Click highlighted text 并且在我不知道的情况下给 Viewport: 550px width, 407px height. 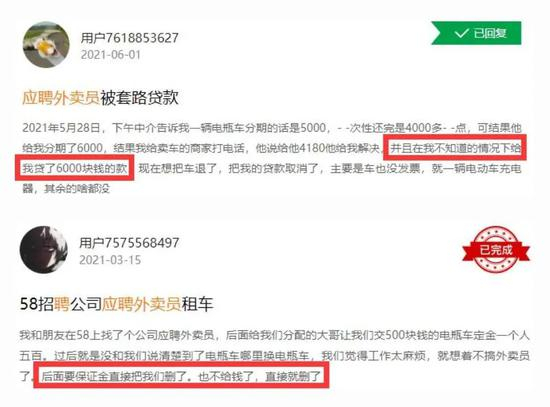click(456, 148)
